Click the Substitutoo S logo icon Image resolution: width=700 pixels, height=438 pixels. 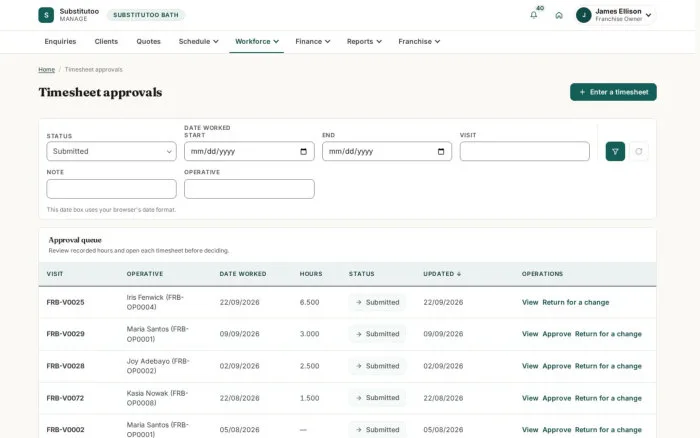point(46,15)
